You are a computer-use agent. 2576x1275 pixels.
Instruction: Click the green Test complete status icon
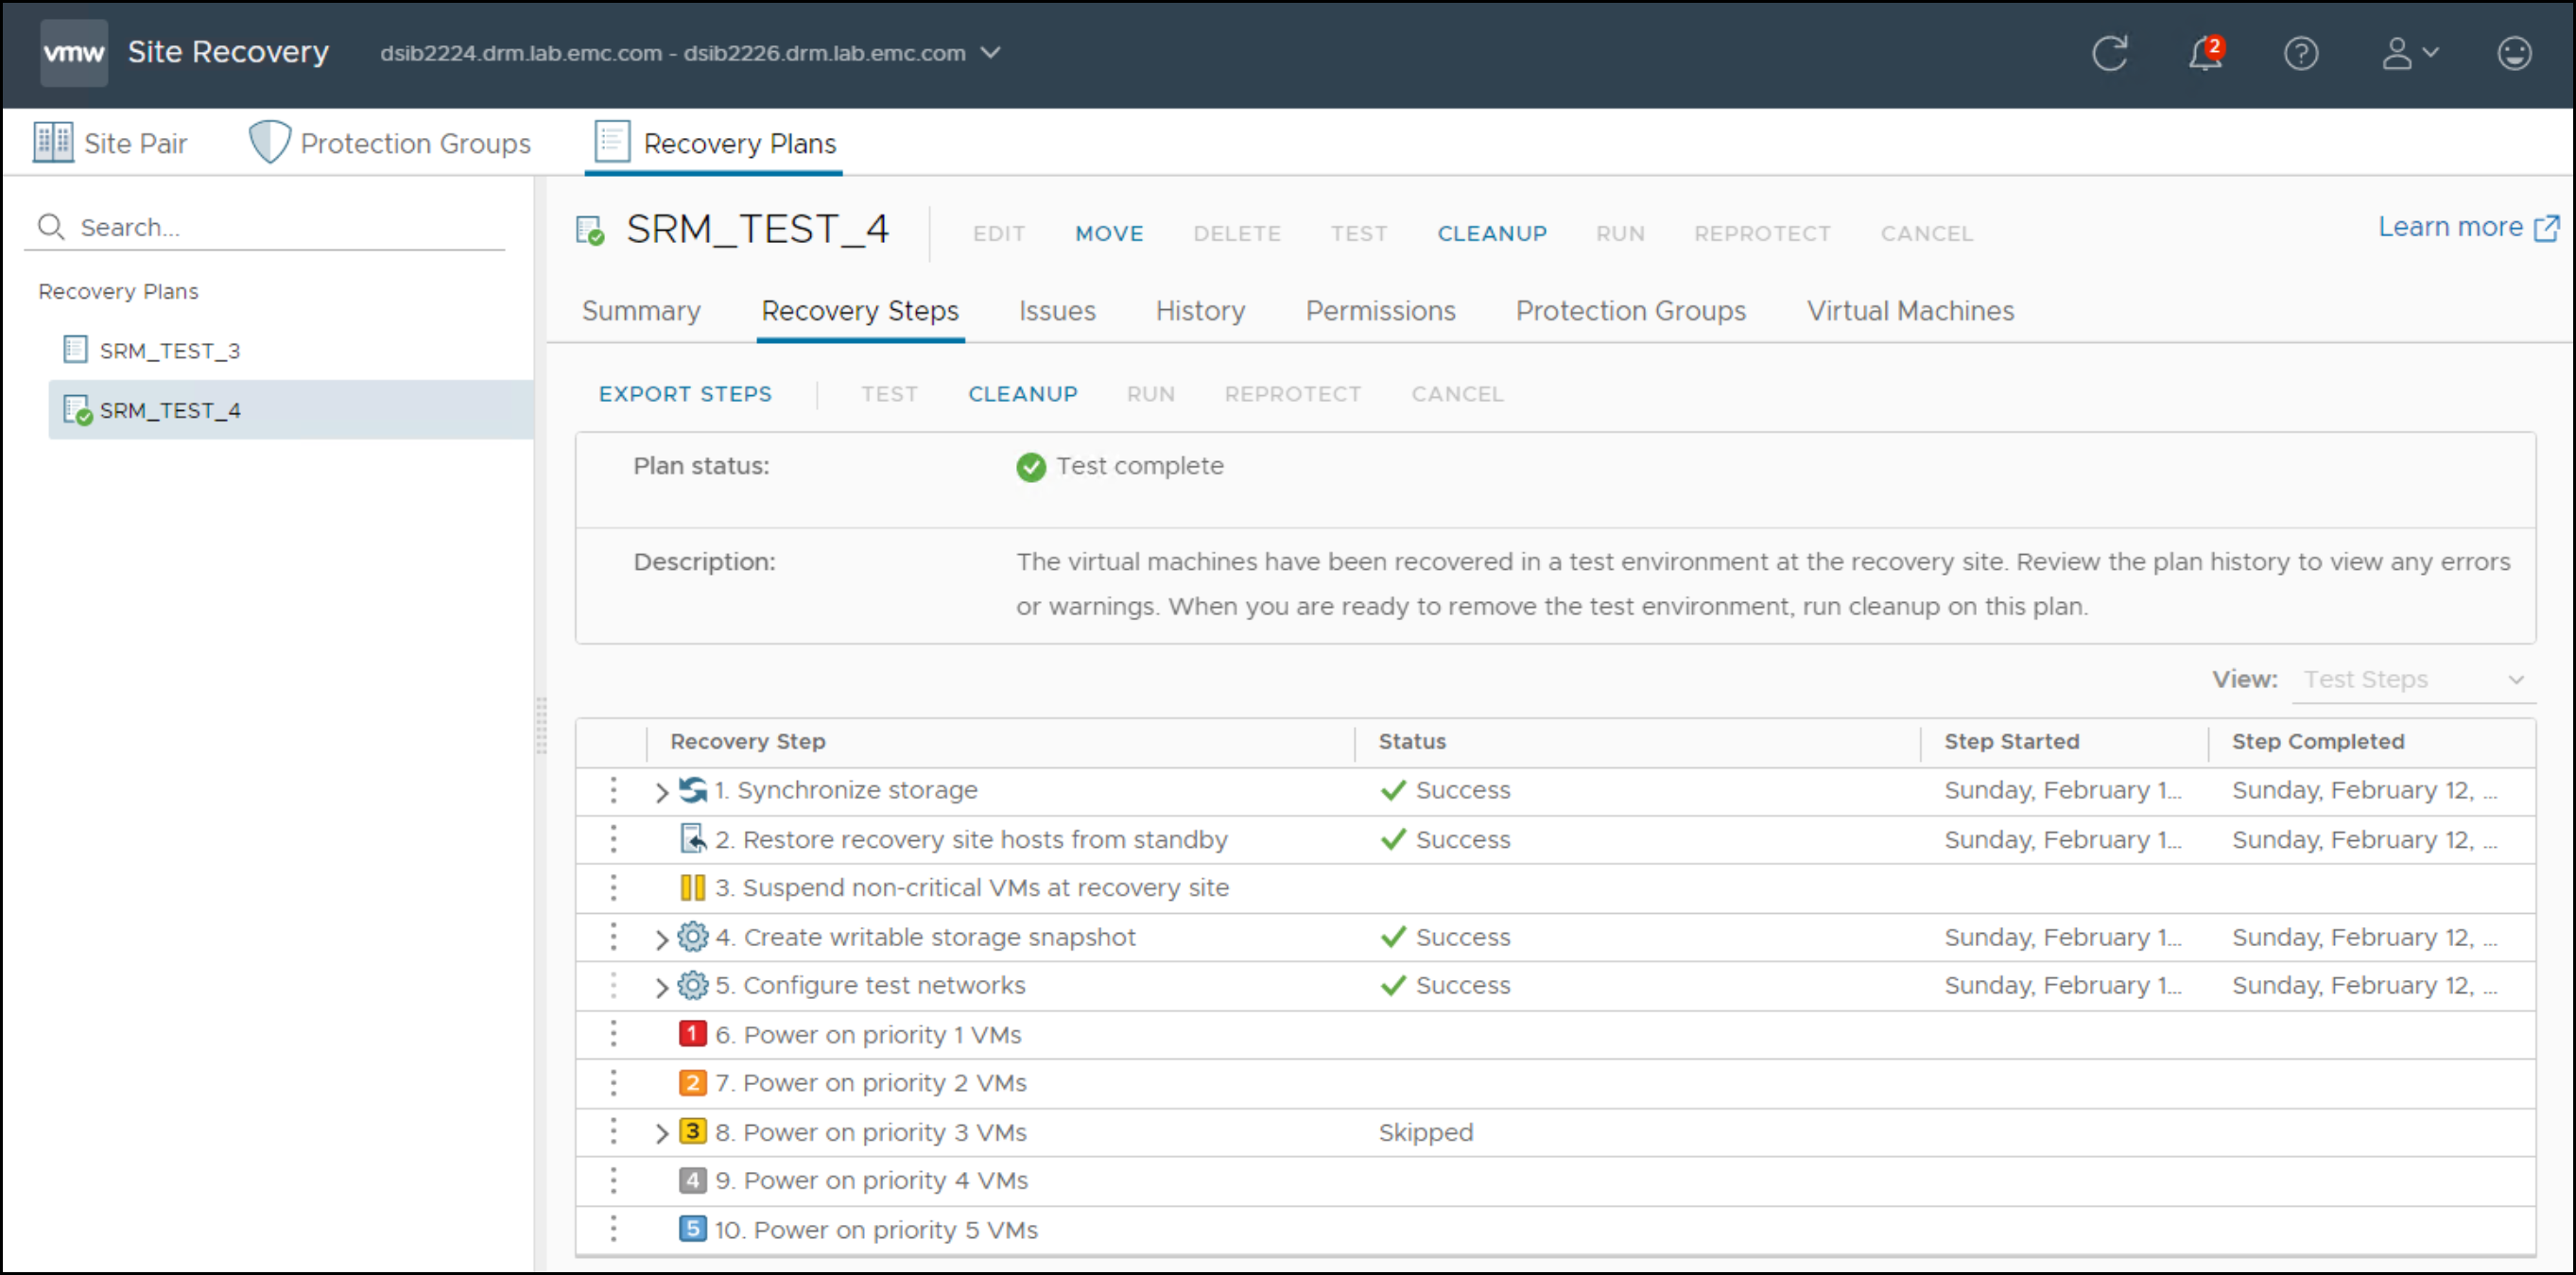1030,467
